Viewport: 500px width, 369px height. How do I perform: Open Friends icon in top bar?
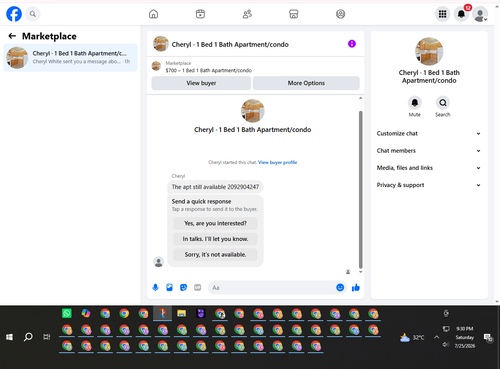[247, 14]
